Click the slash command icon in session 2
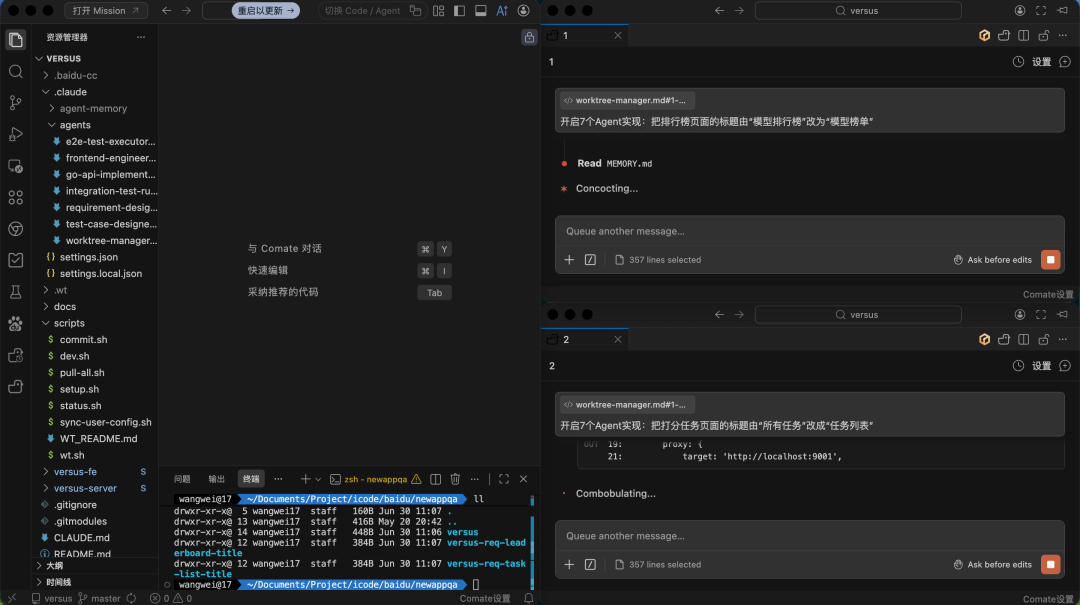1080x605 pixels. pyautogui.click(x=590, y=564)
